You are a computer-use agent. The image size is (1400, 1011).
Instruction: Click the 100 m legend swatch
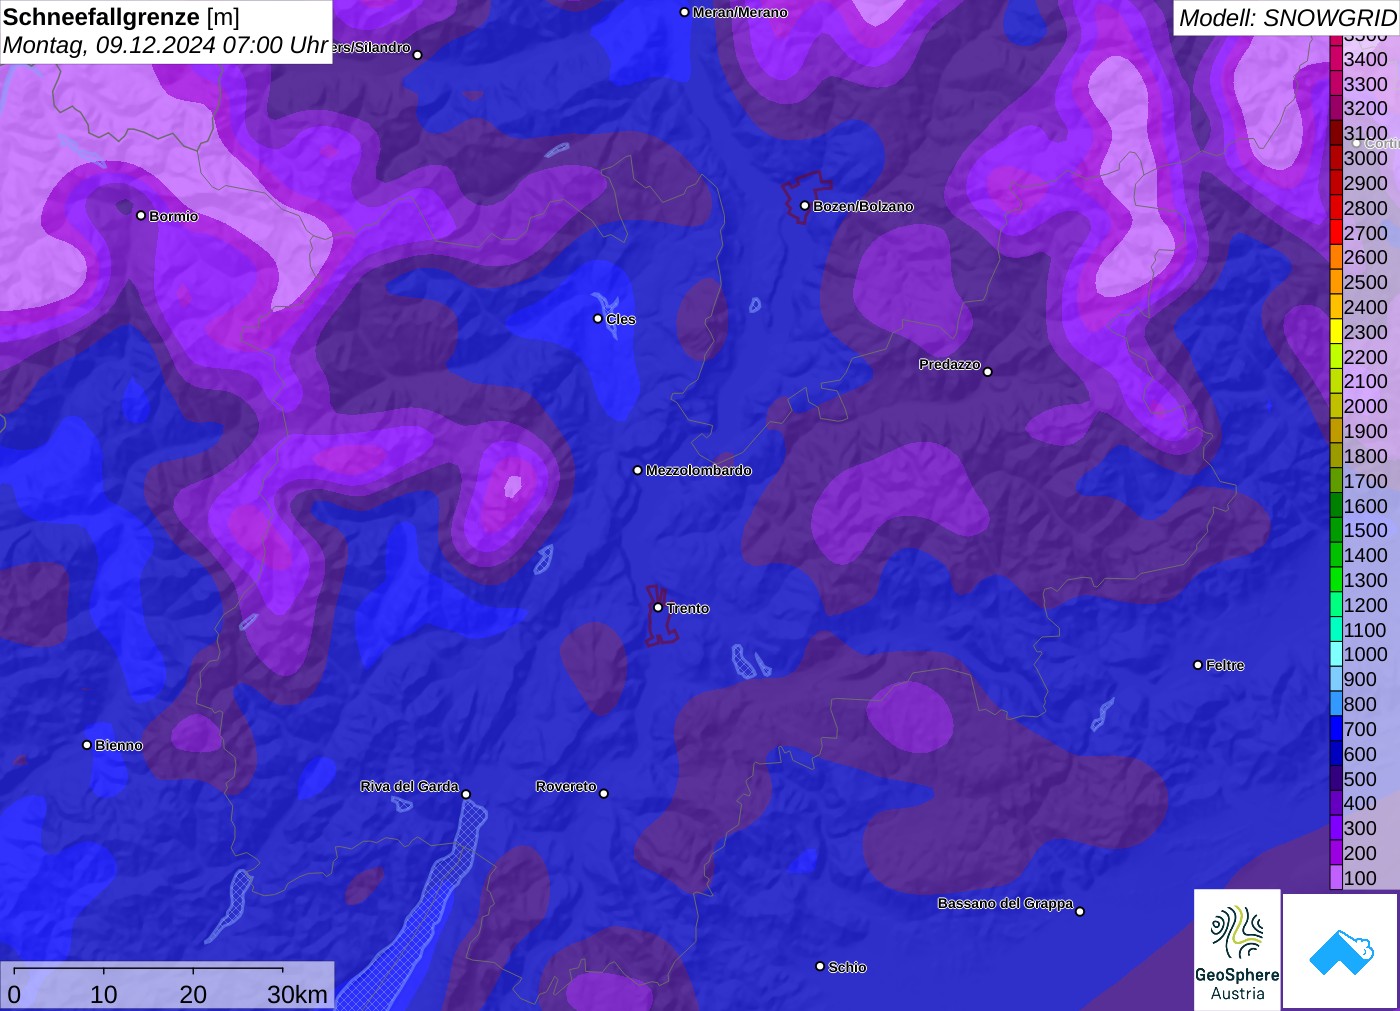(x=1336, y=878)
